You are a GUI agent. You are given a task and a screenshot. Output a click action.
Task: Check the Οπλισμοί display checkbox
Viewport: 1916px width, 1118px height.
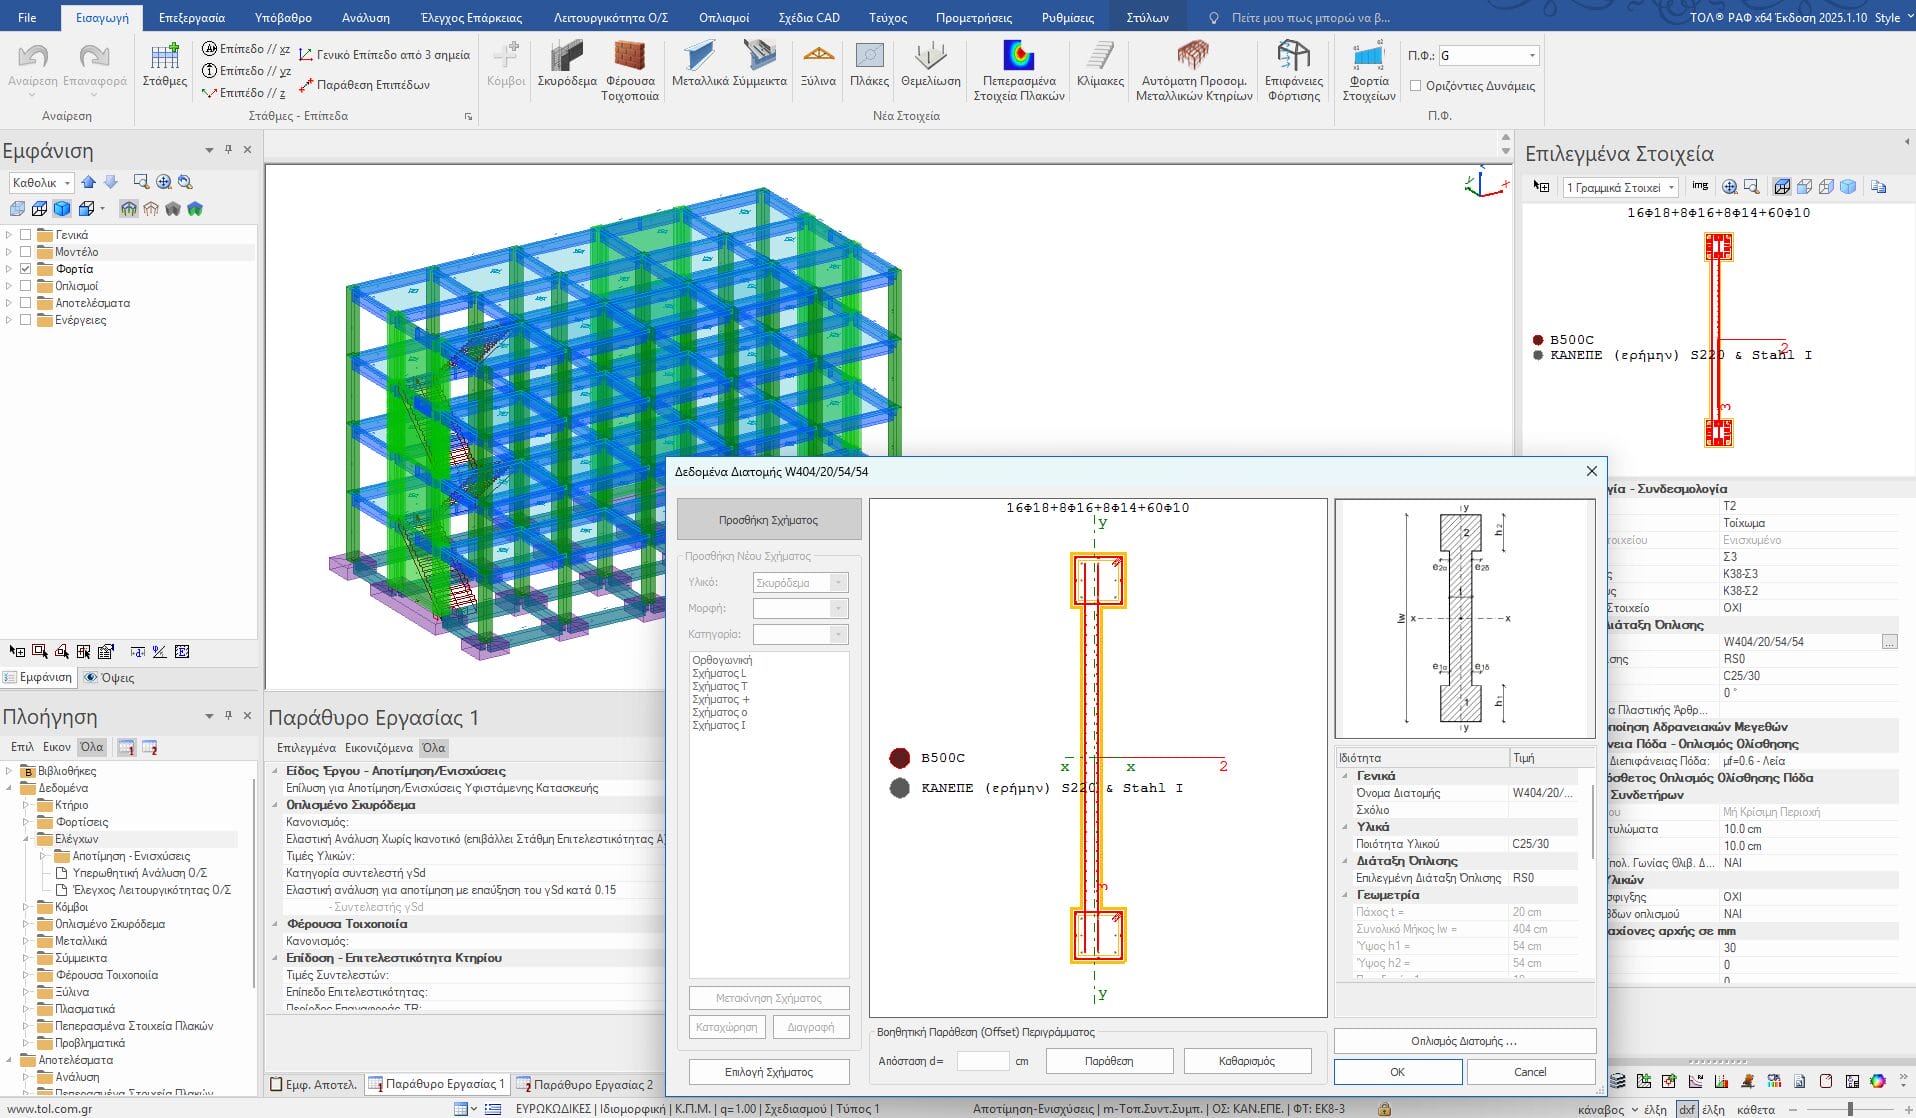(x=26, y=286)
